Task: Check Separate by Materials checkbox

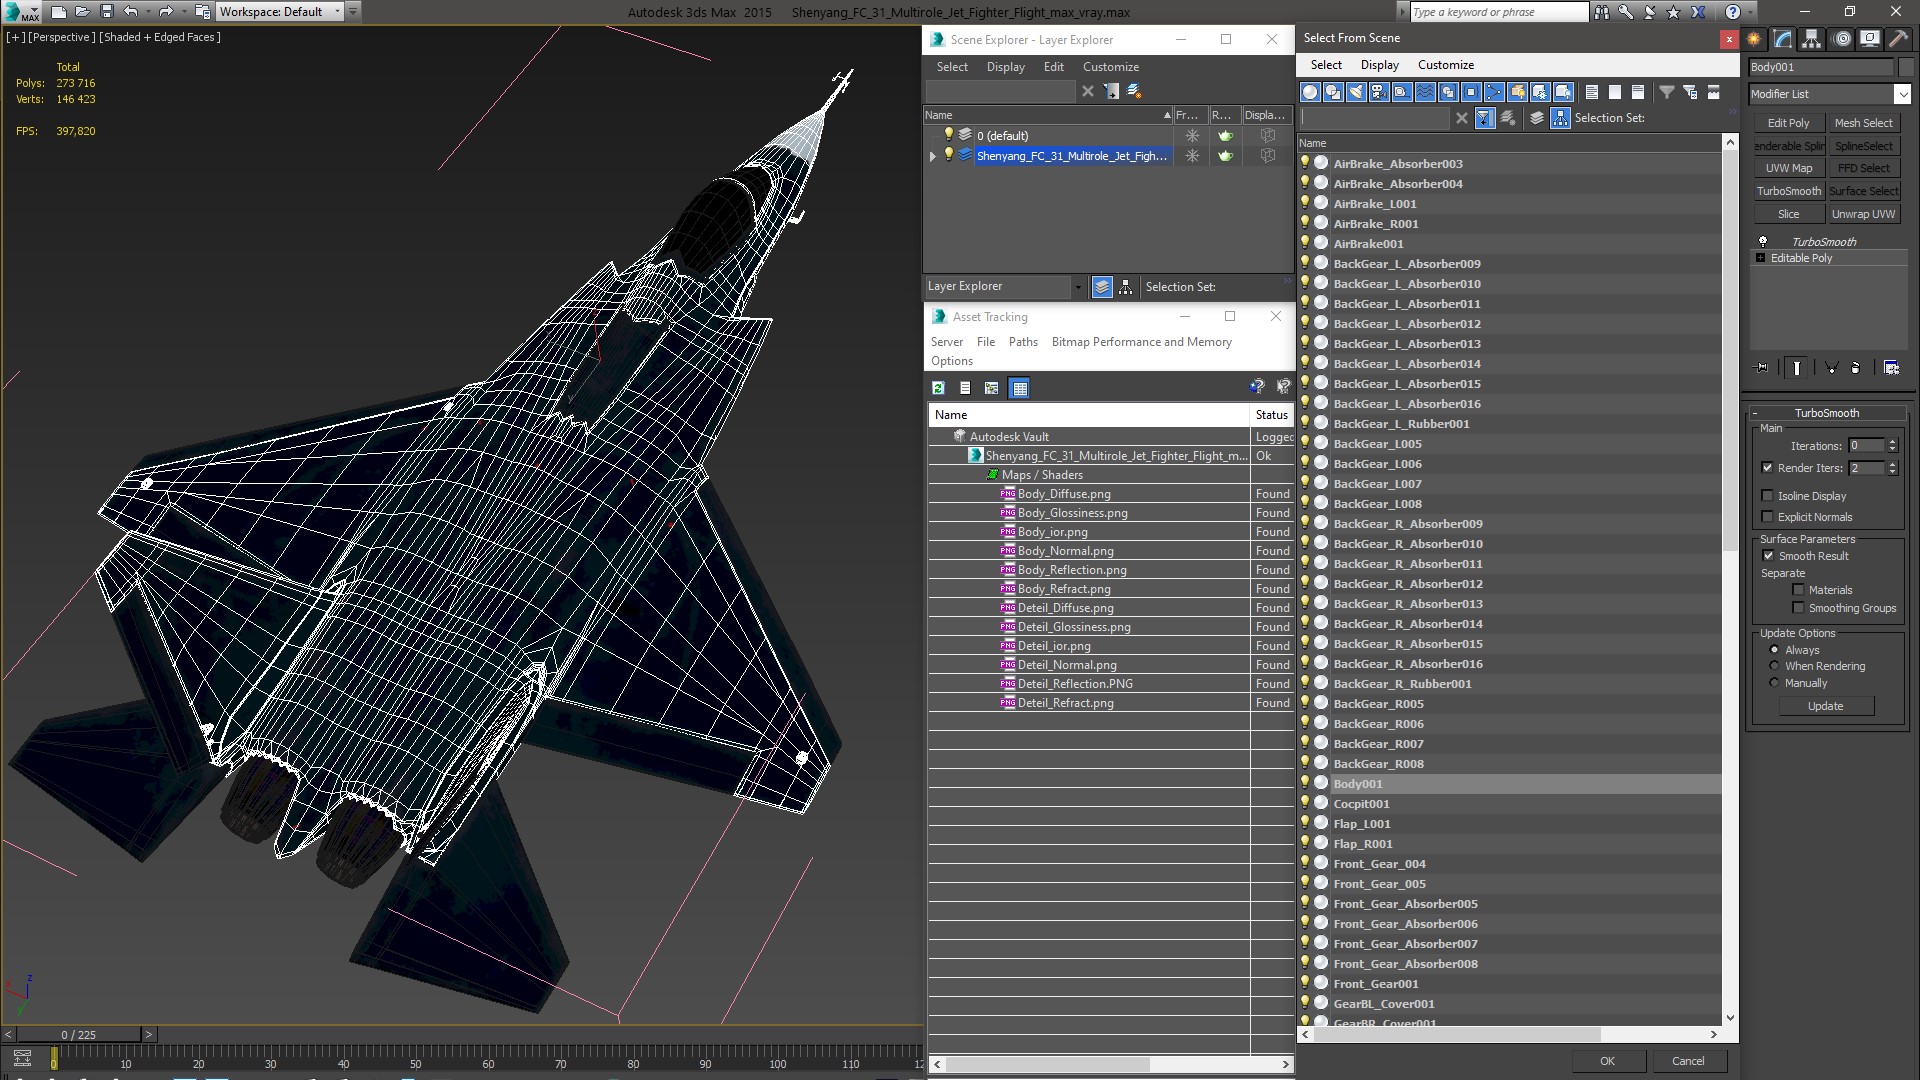Action: click(1799, 590)
